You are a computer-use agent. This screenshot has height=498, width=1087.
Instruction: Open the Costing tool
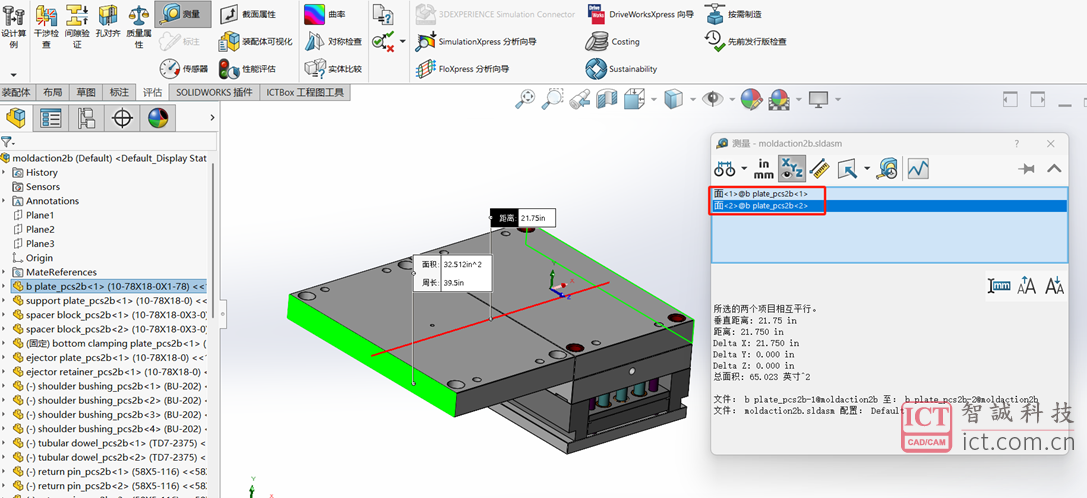click(612, 42)
